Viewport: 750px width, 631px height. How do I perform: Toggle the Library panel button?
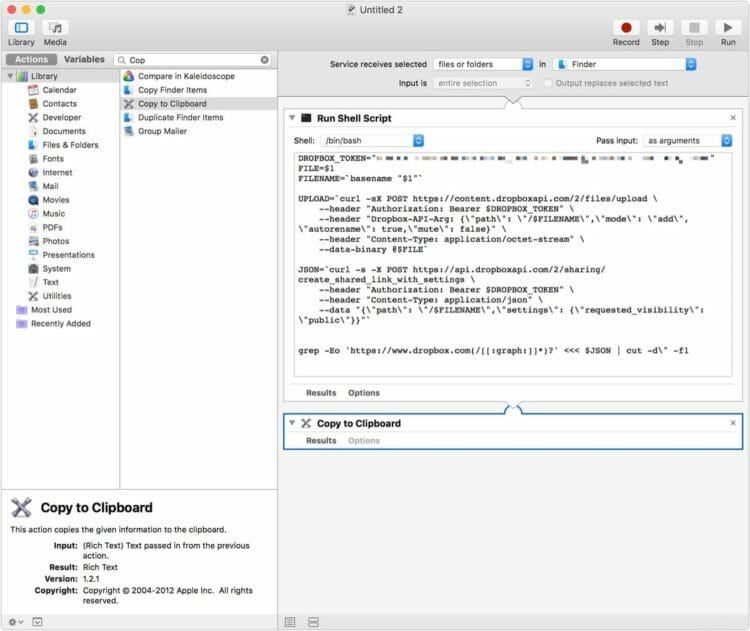point(21,28)
